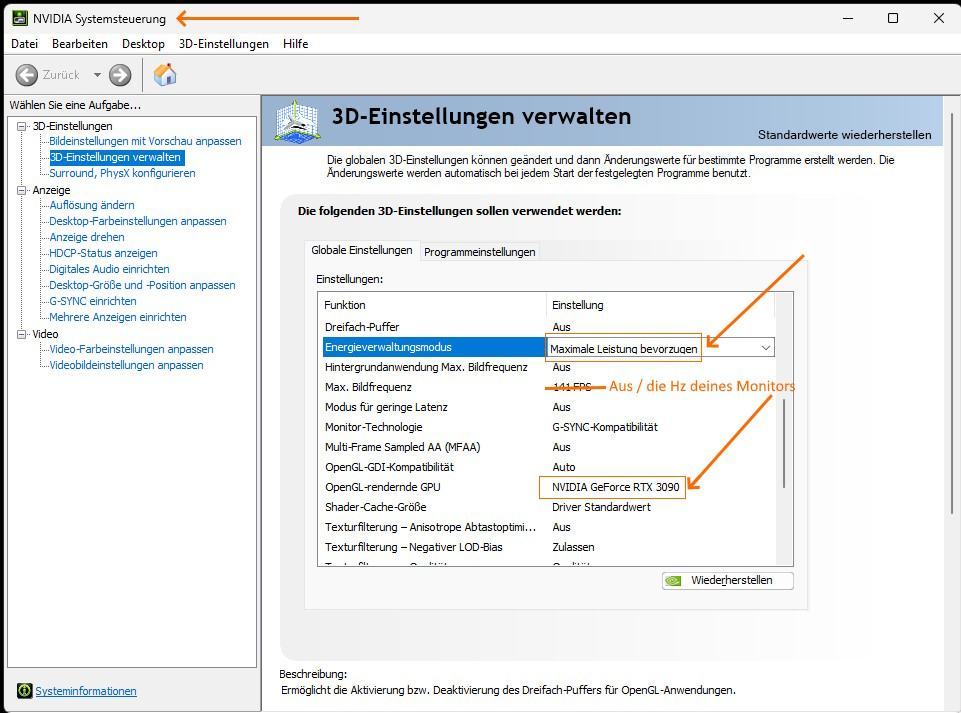
Task: Select Texturfilterung – Negativer LOD-Bias row
Action: coord(549,547)
